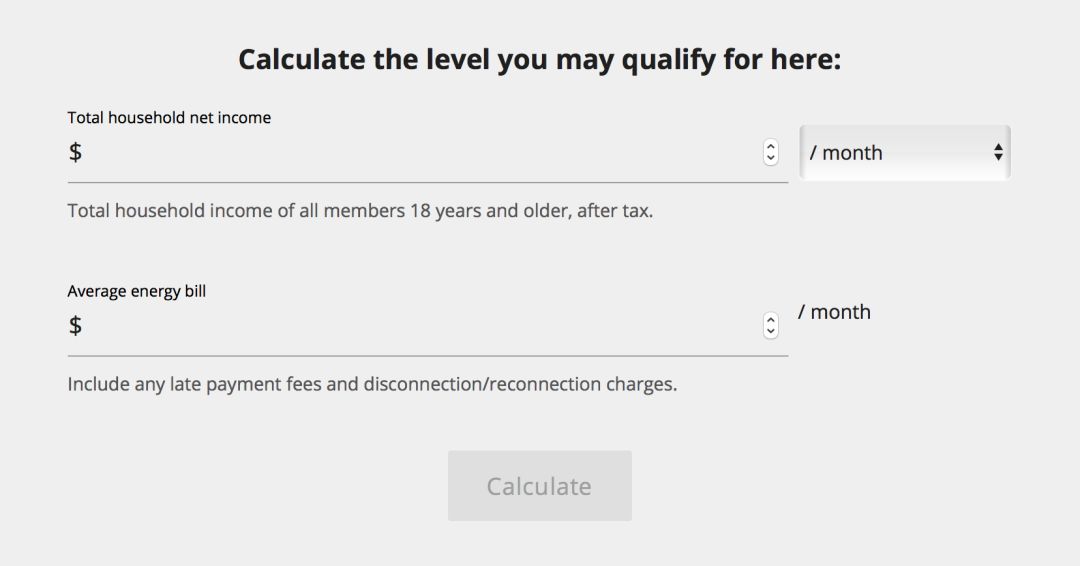Click the blank area left of the Calculate button
This screenshot has height=566, width=1080.
coord(255,485)
